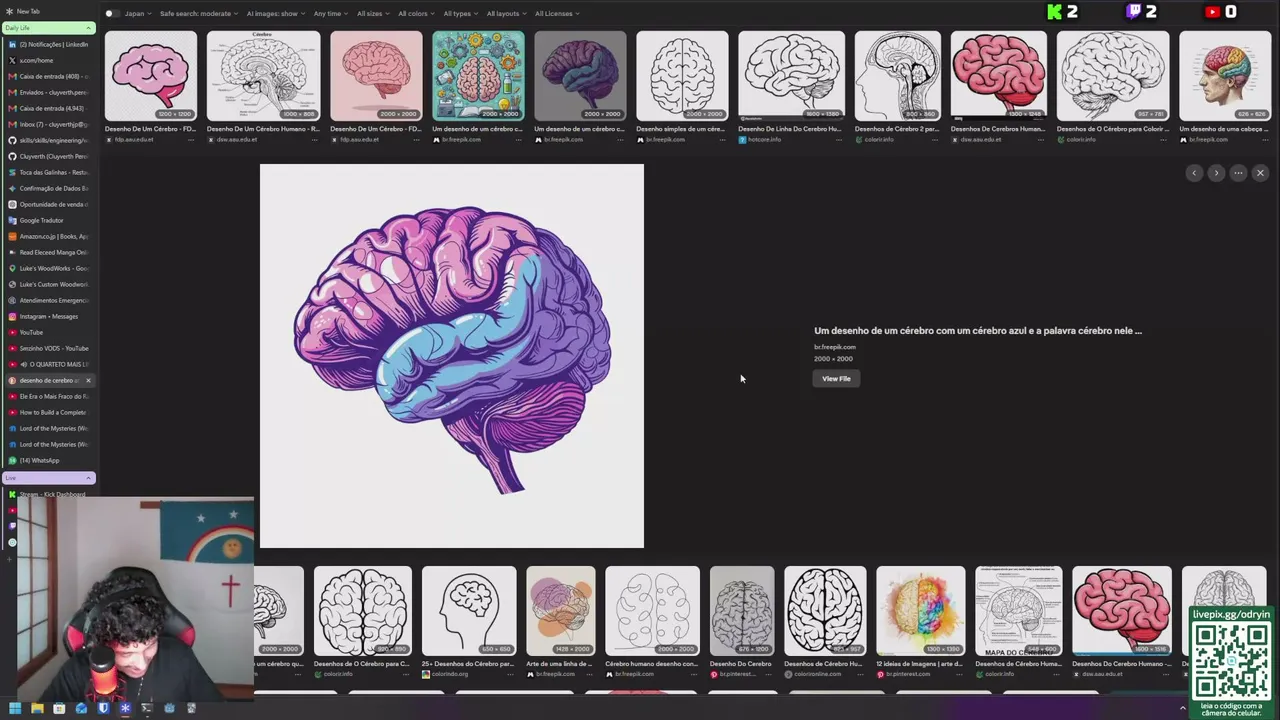1280x720 pixels.
Task: Open the terminal from taskbar
Action: click(x=147, y=709)
